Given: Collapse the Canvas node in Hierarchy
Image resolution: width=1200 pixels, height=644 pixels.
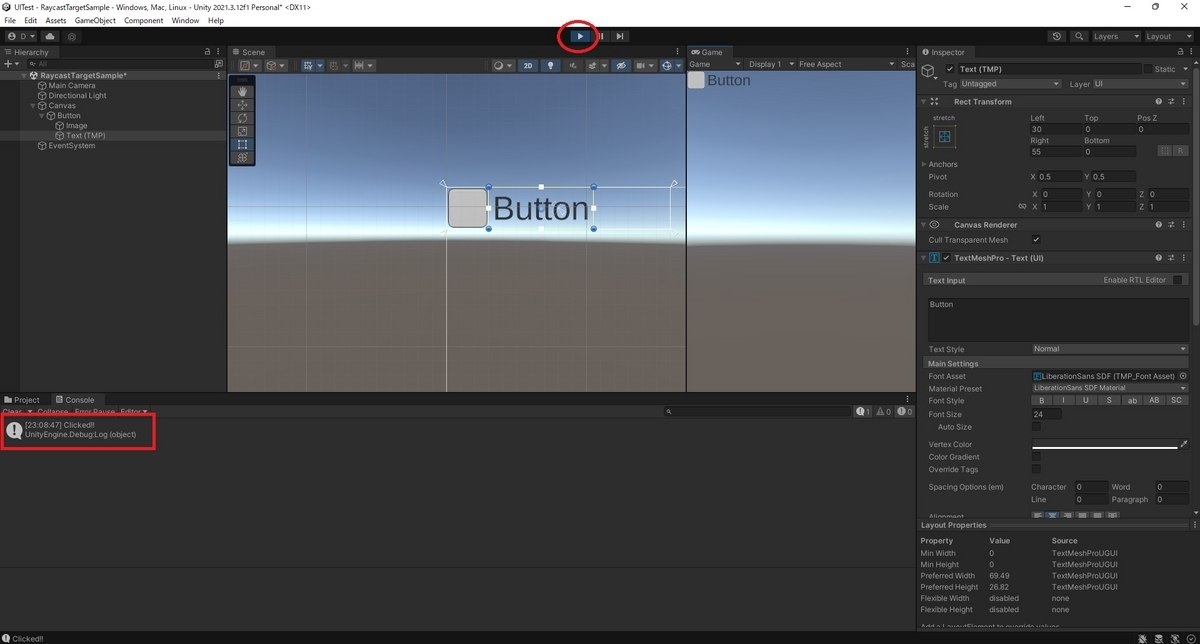Looking at the screenshot, I should pyautogui.click(x=31, y=106).
